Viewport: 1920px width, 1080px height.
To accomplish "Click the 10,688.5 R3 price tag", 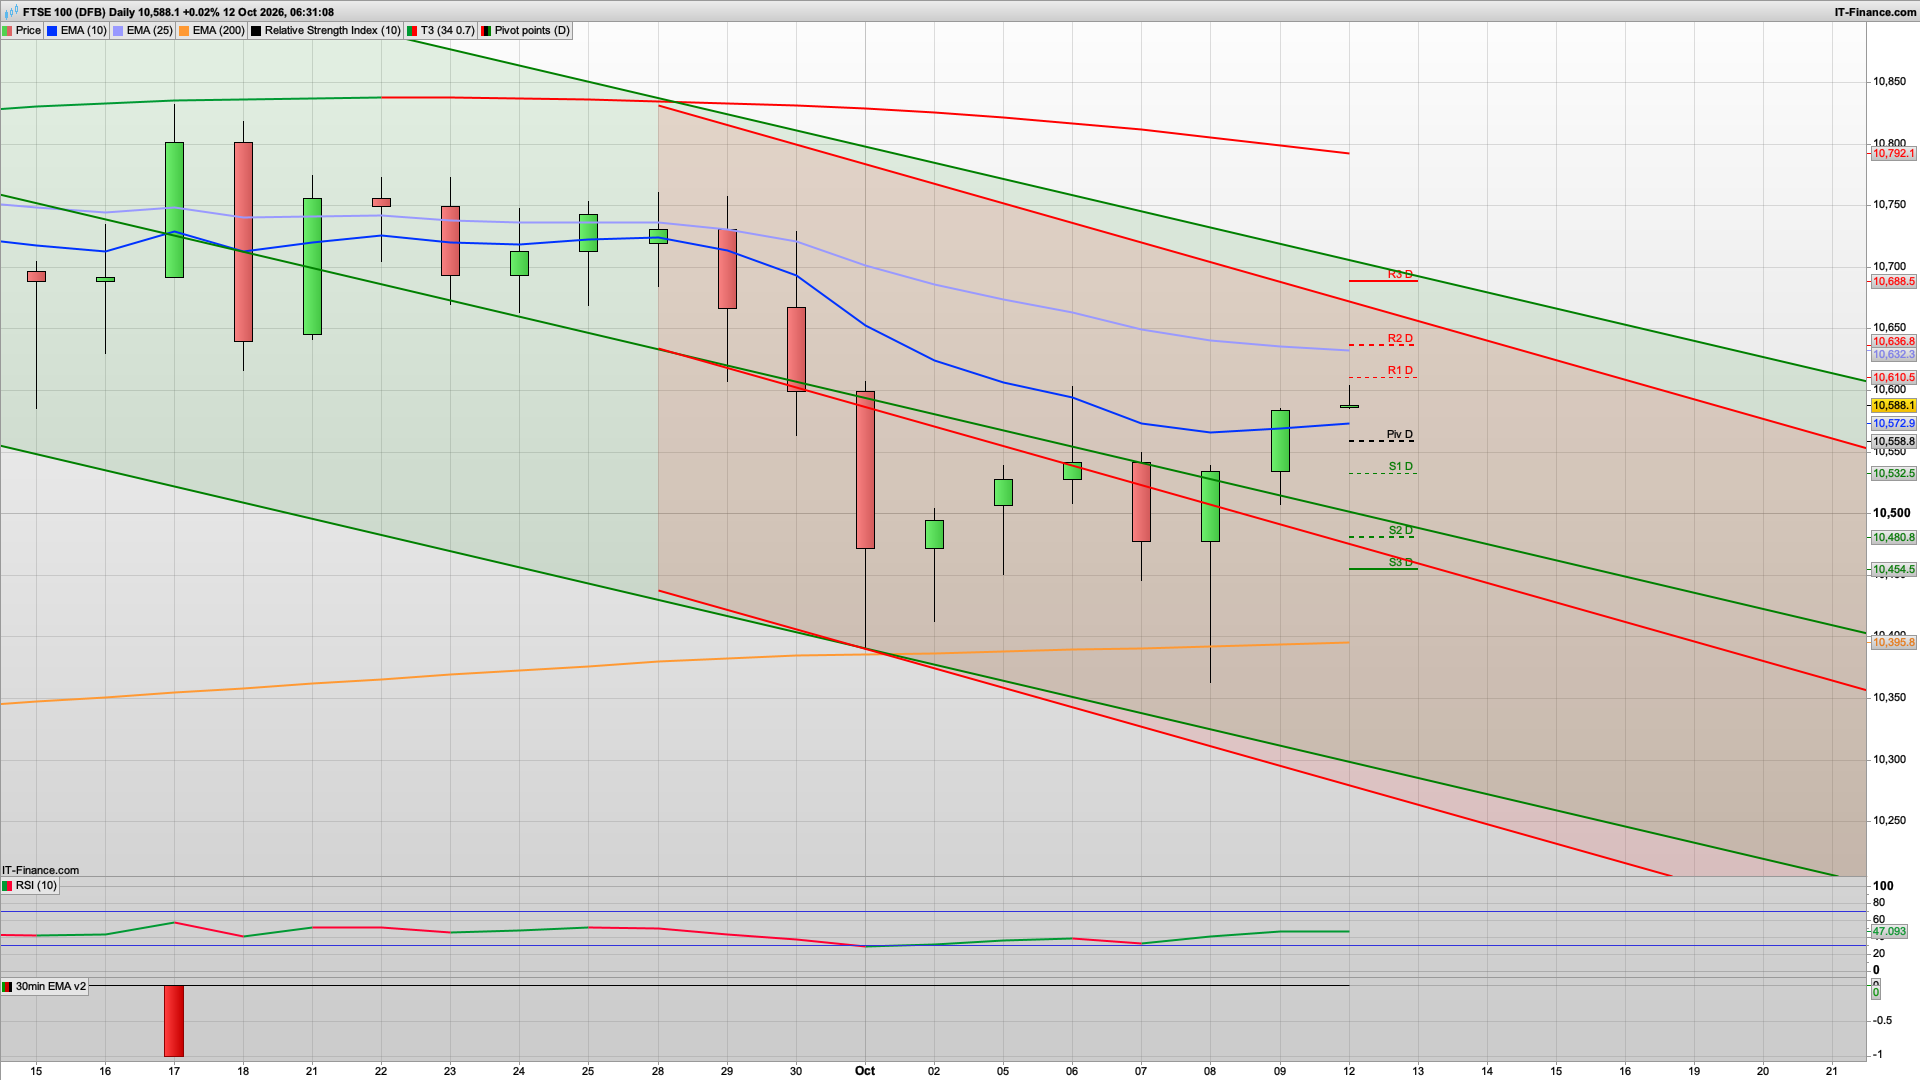I will [x=1893, y=281].
